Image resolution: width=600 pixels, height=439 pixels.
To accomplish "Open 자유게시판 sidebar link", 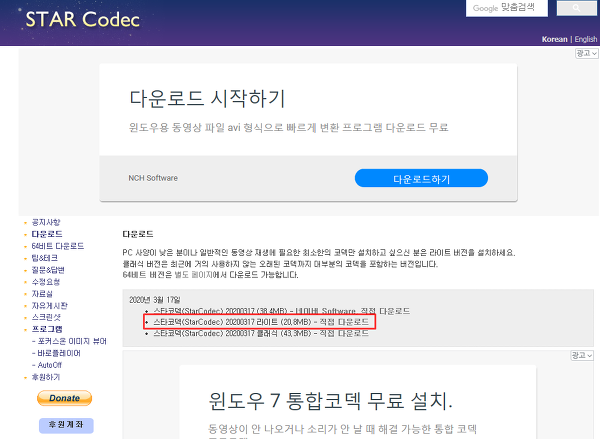I will [x=49, y=305].
